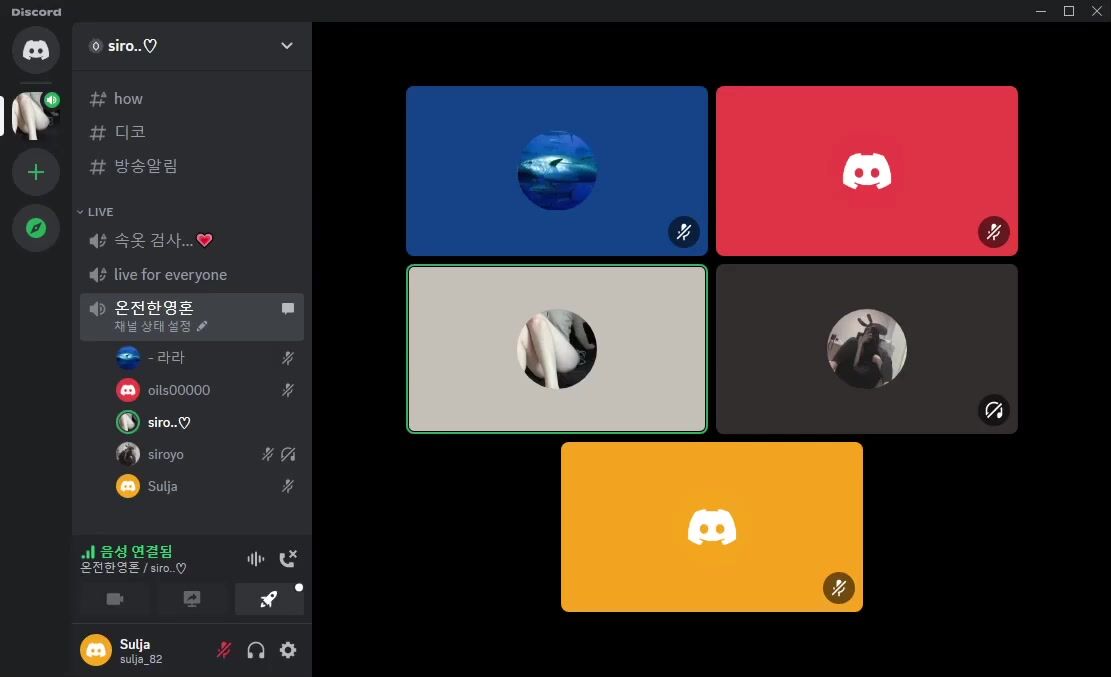Image resolution: width=1111 pixels, height=677 pixels.
Task: Unmute your microphone in user panel
Action: click(x=224, y=650)
